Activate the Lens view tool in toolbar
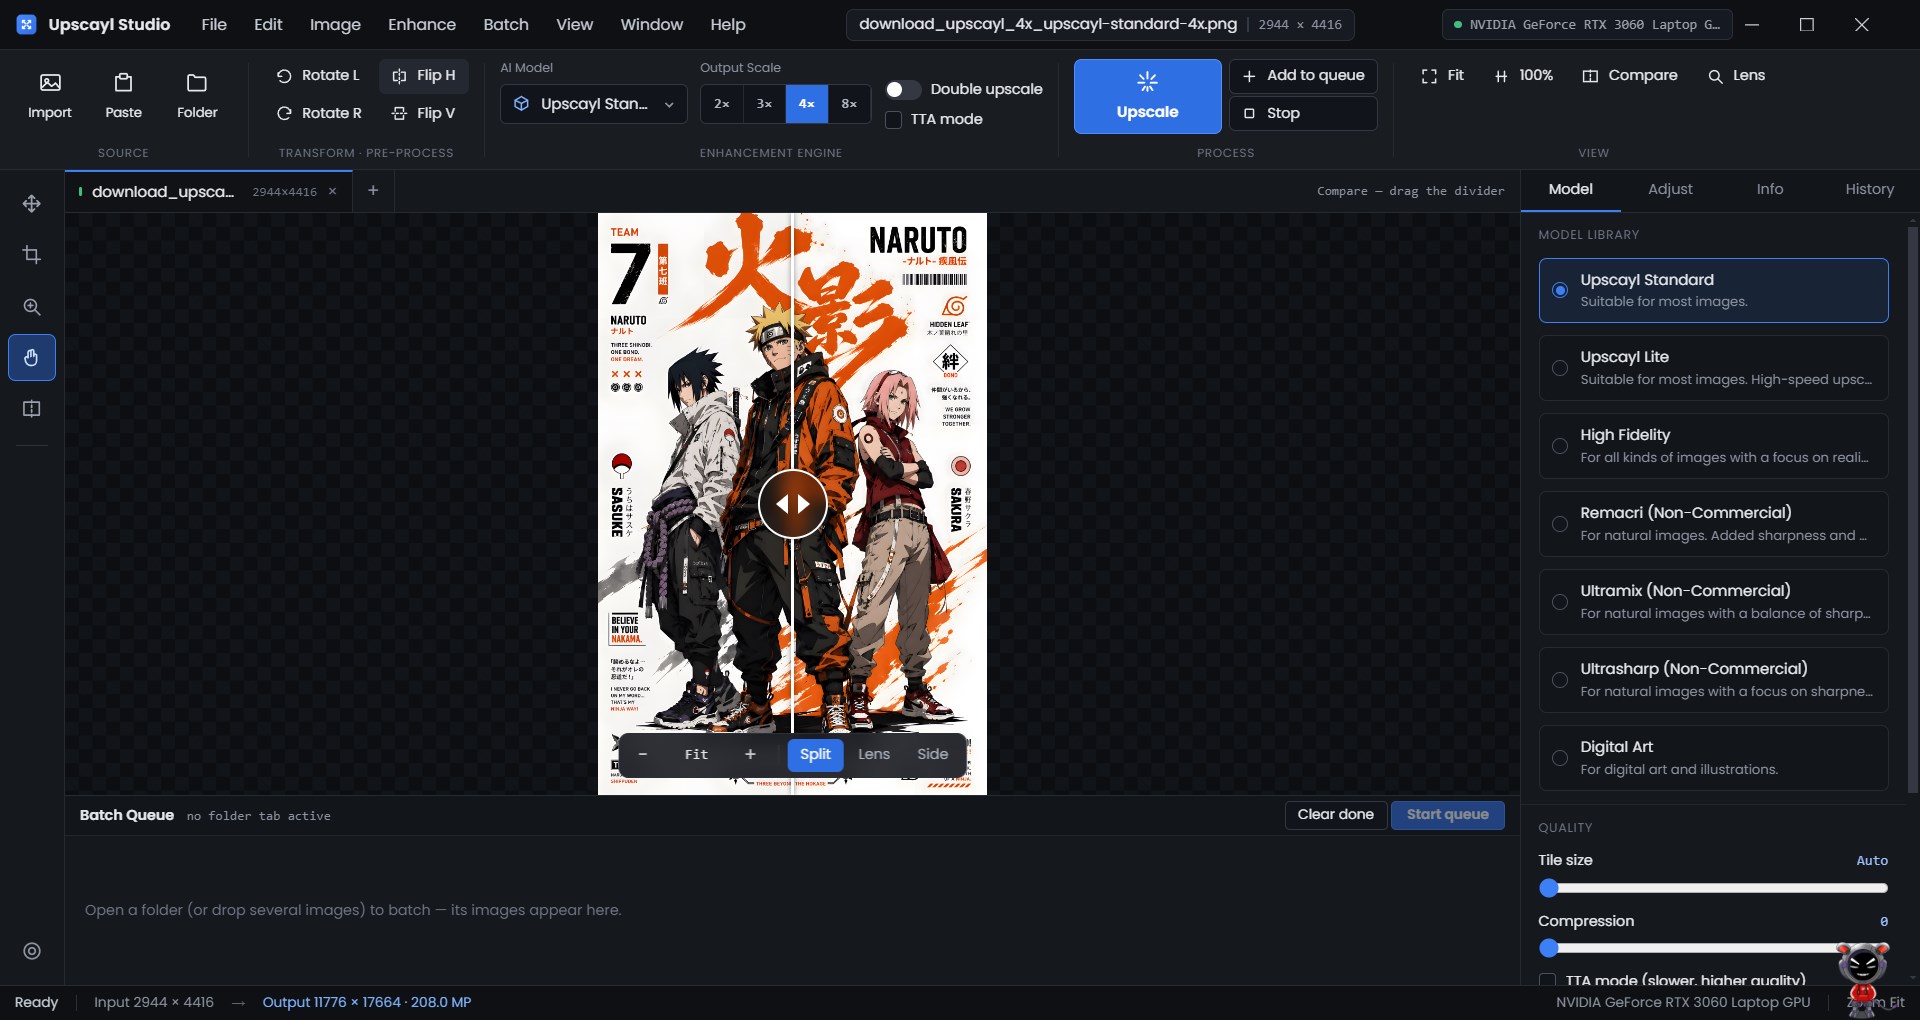 pos(1737,75)
